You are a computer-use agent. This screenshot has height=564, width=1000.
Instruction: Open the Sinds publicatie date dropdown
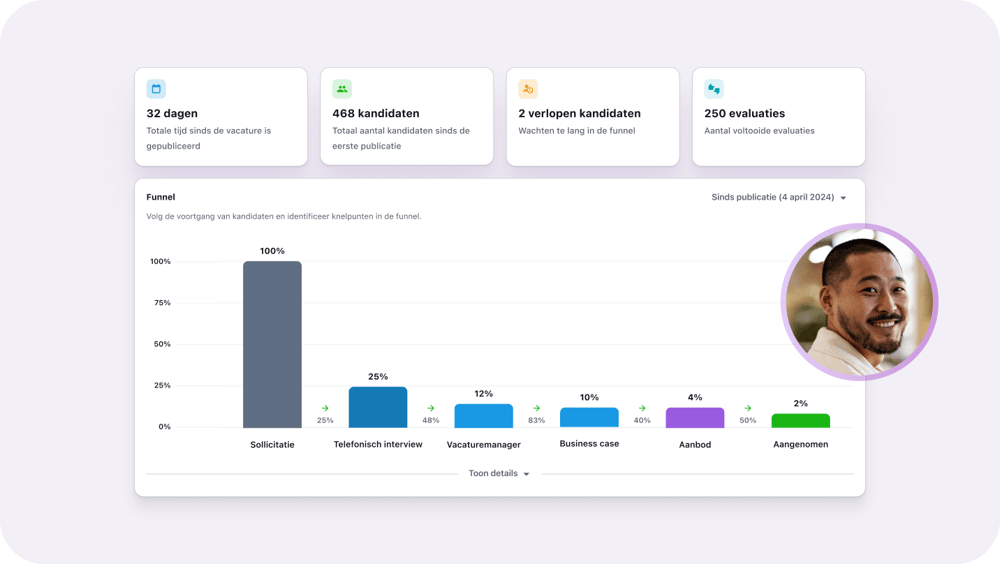tap(779, 198)
